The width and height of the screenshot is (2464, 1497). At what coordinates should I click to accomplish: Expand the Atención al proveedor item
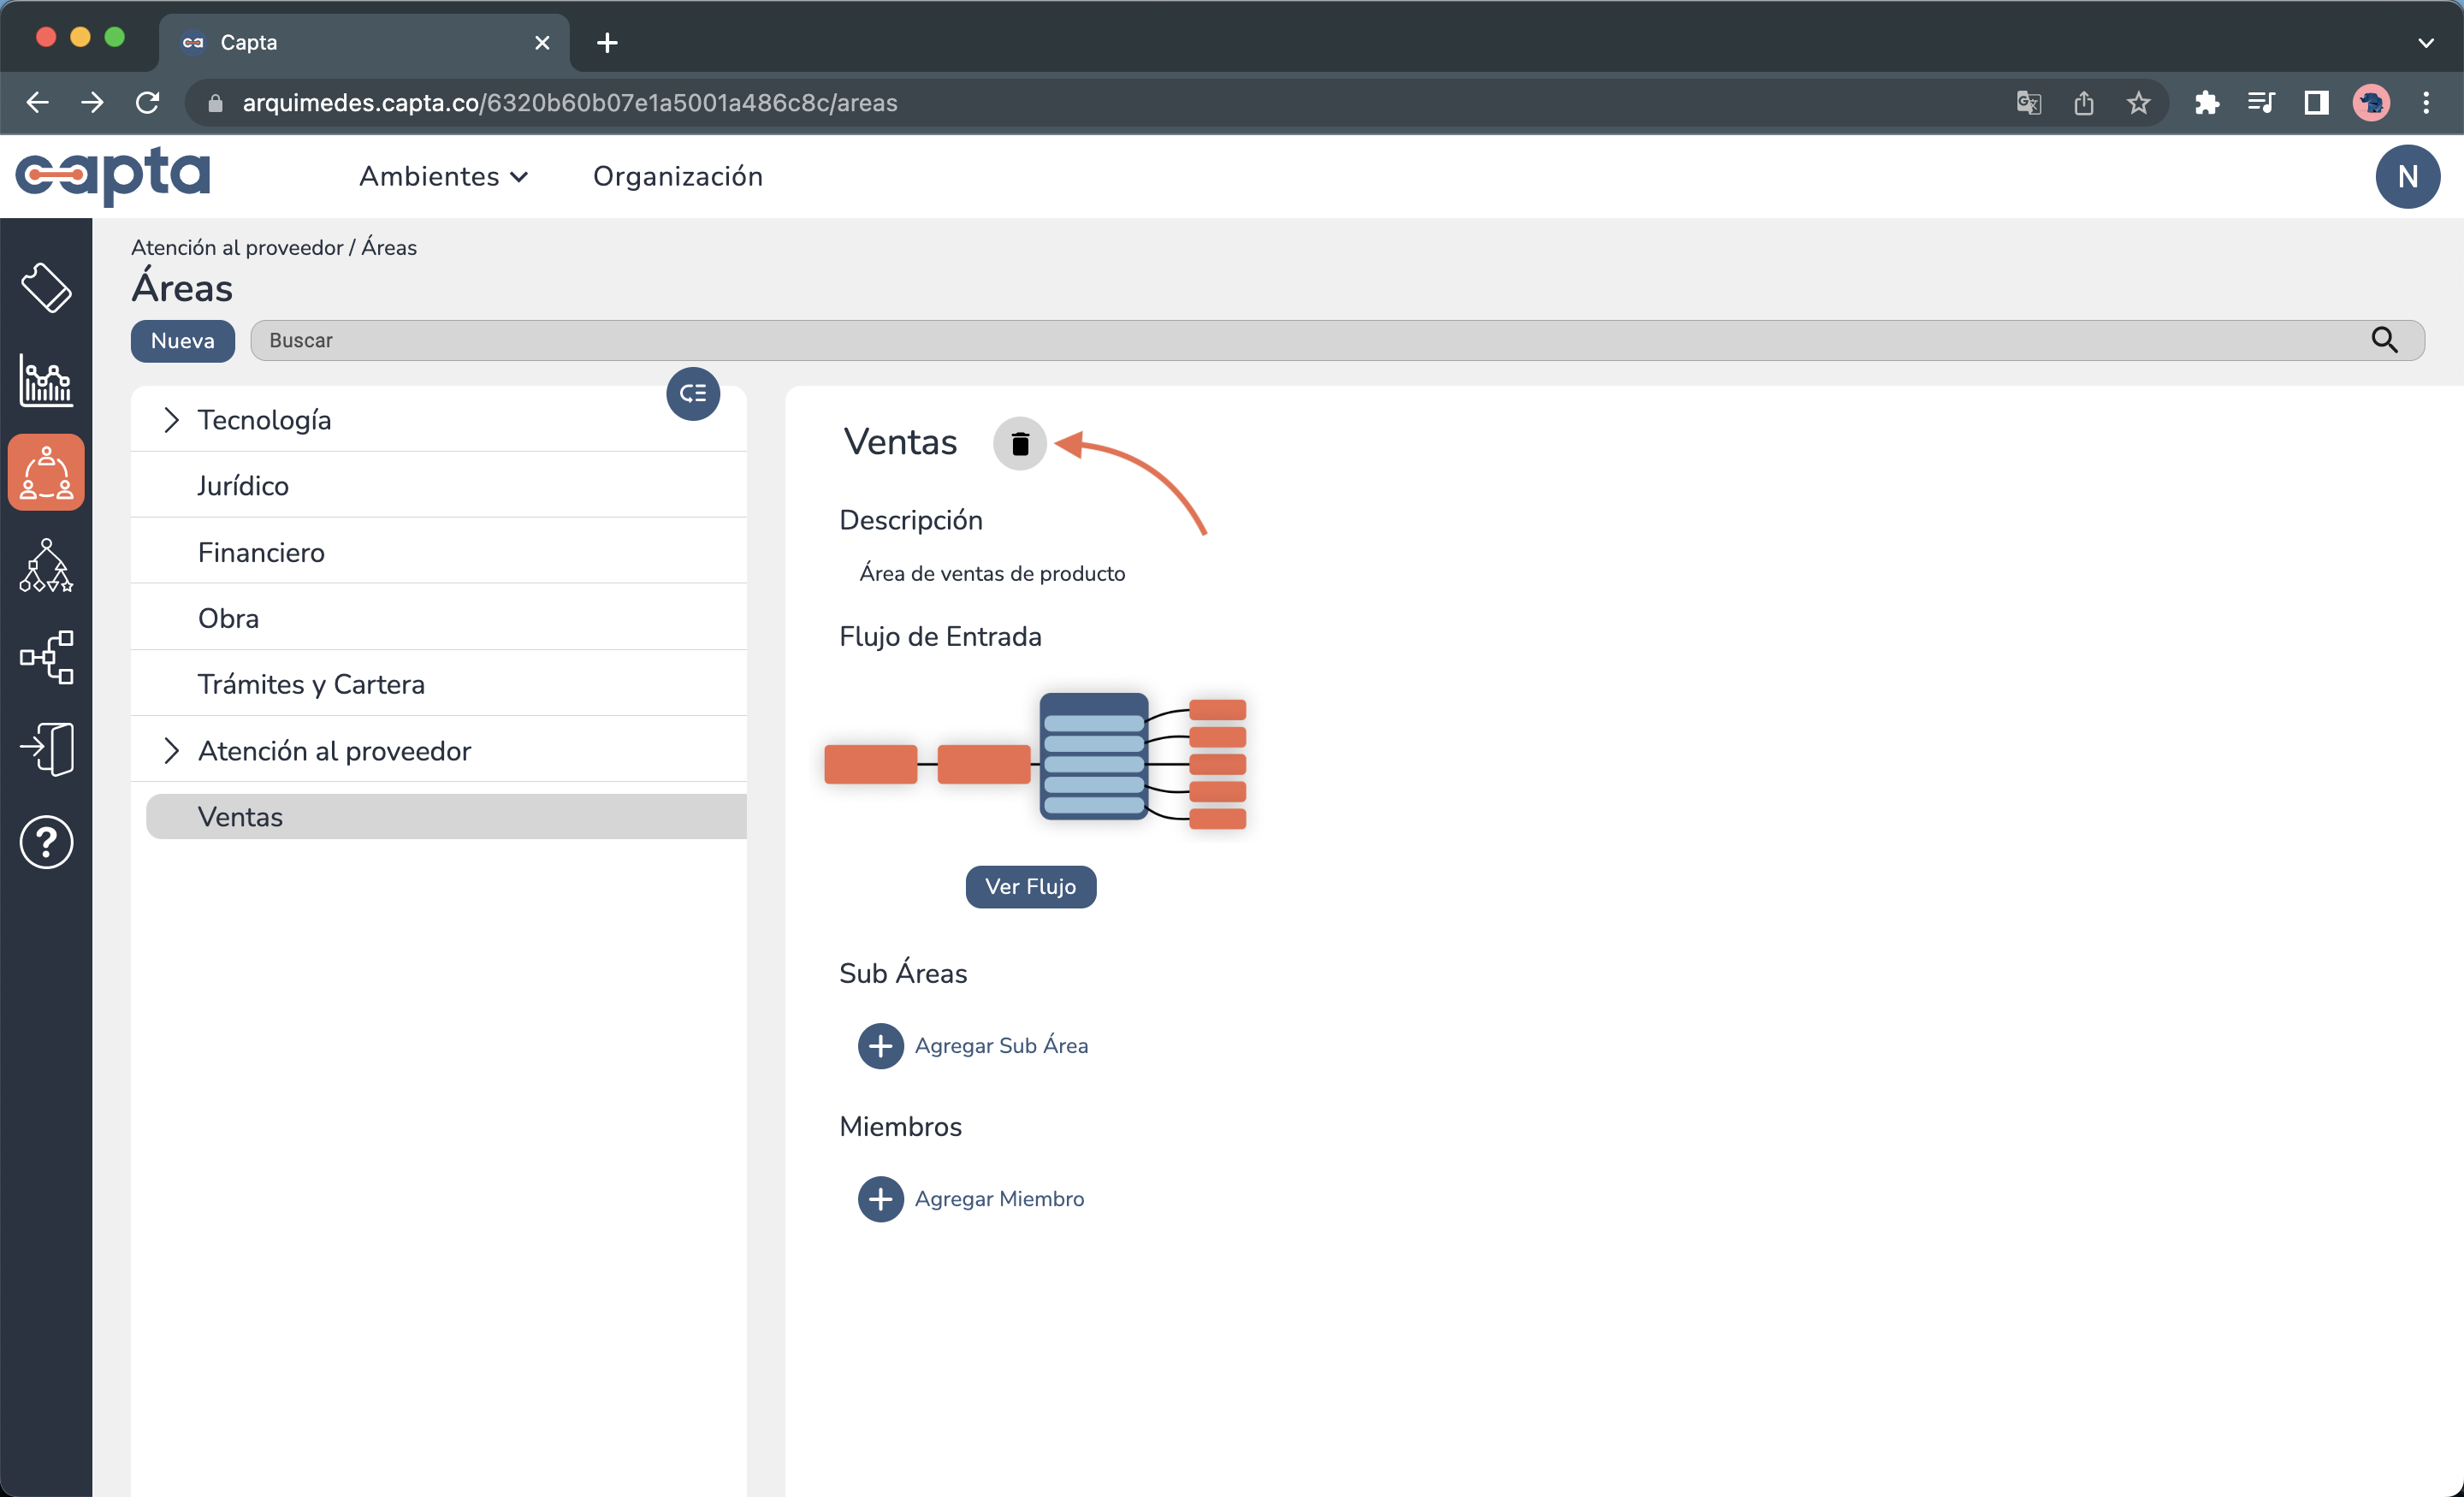click(171, 751)
